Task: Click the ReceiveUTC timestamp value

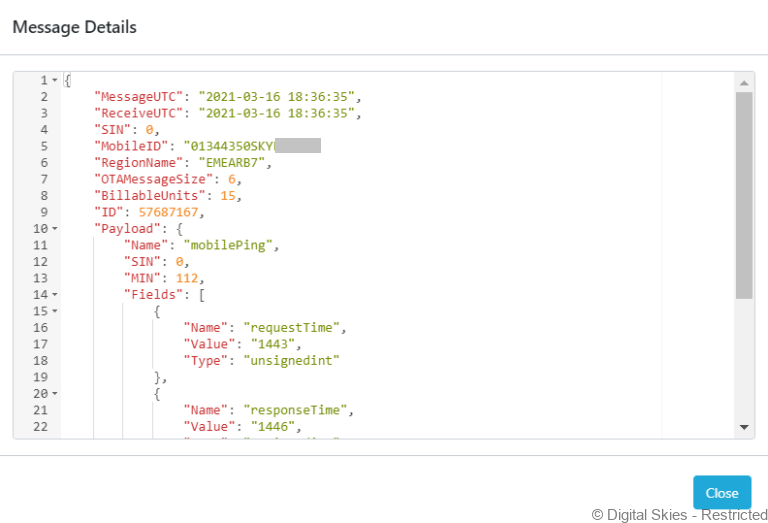Action: click(x=277, y=113)
